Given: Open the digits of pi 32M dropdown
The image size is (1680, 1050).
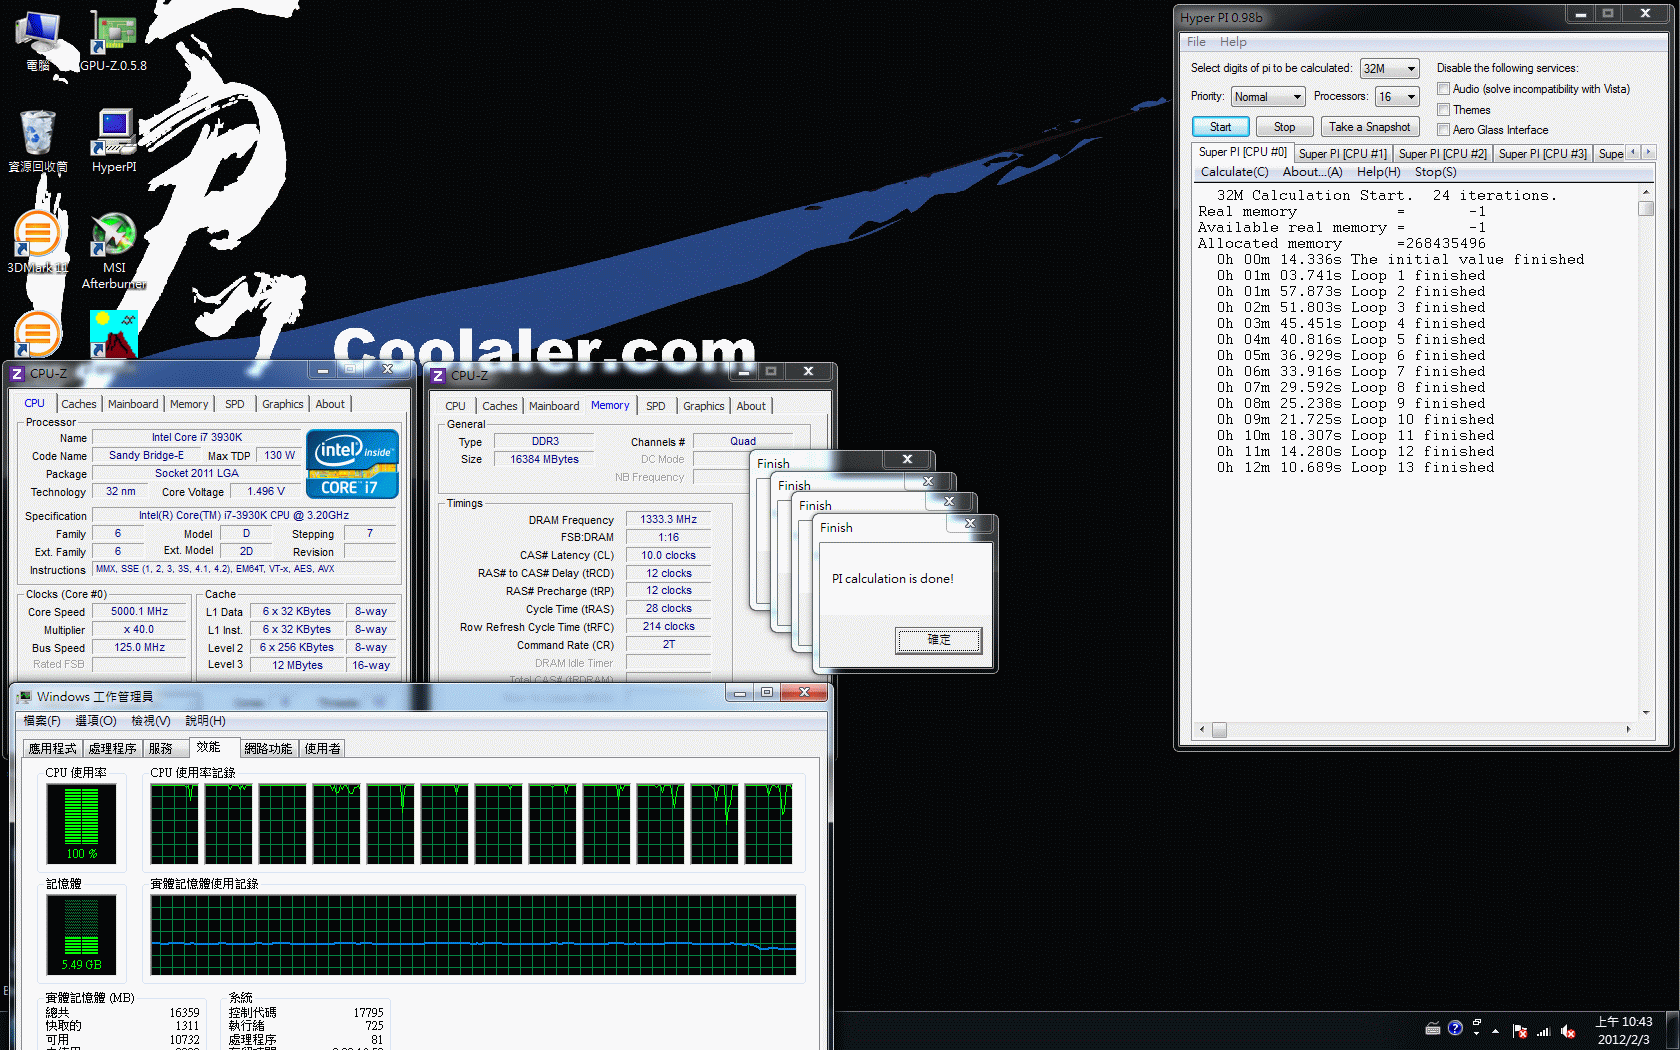Looking at the screenshot, I should click(x=1389, y=69).
